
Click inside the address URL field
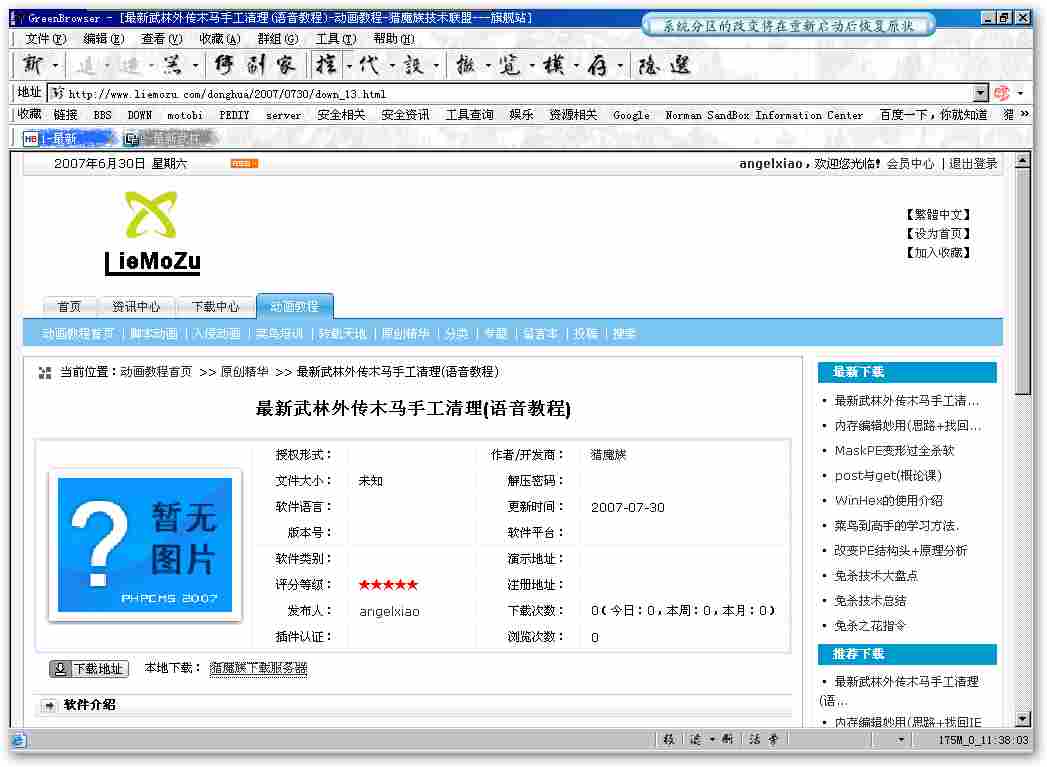click(500, 94)
